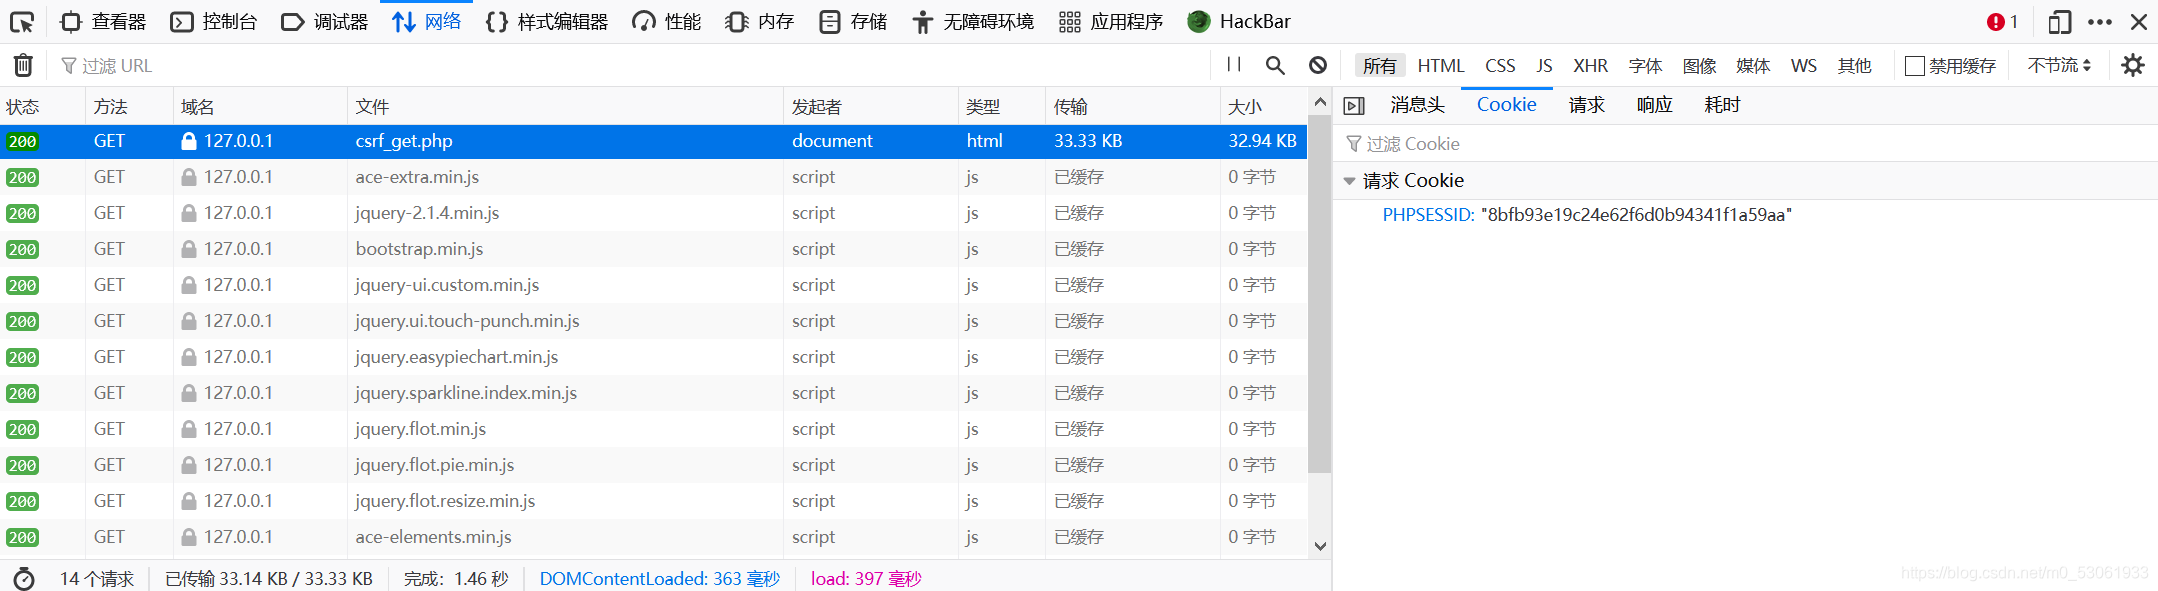Viewport: 2158px width, 591px height.
Task: Open the Inspector (查看器) panel
Action: coord(103,21)
